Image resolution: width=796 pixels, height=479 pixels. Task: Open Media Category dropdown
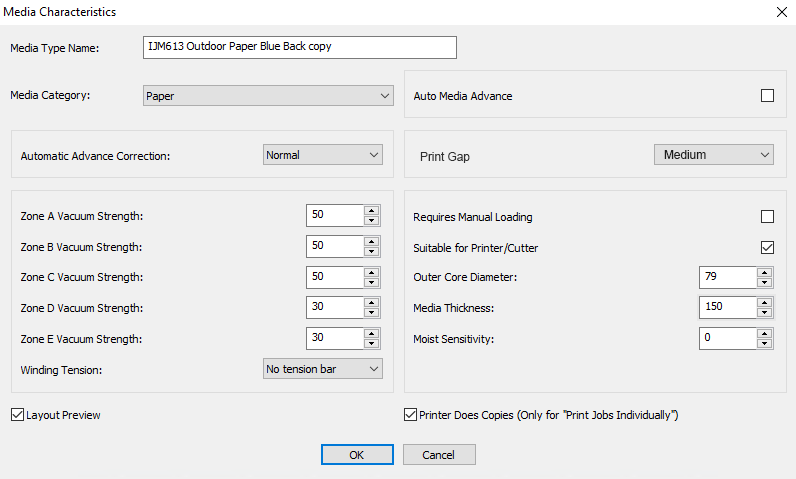[x=267, y=96]
